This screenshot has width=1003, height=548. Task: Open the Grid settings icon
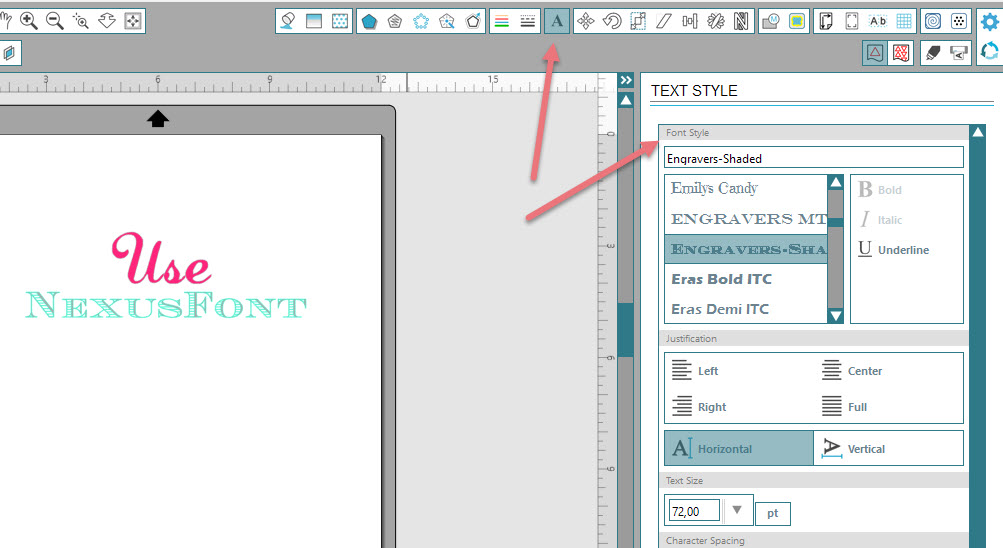pos(904,21)
